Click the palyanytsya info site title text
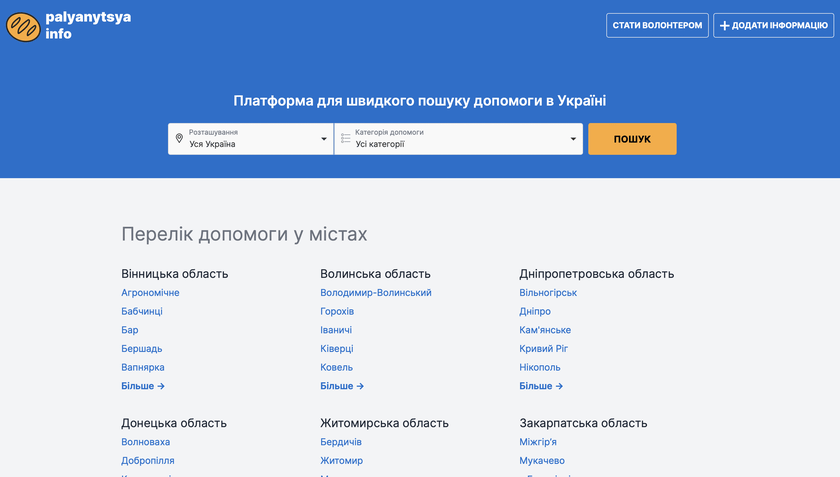This screenshot has width=840, height=477. (88, 25)
